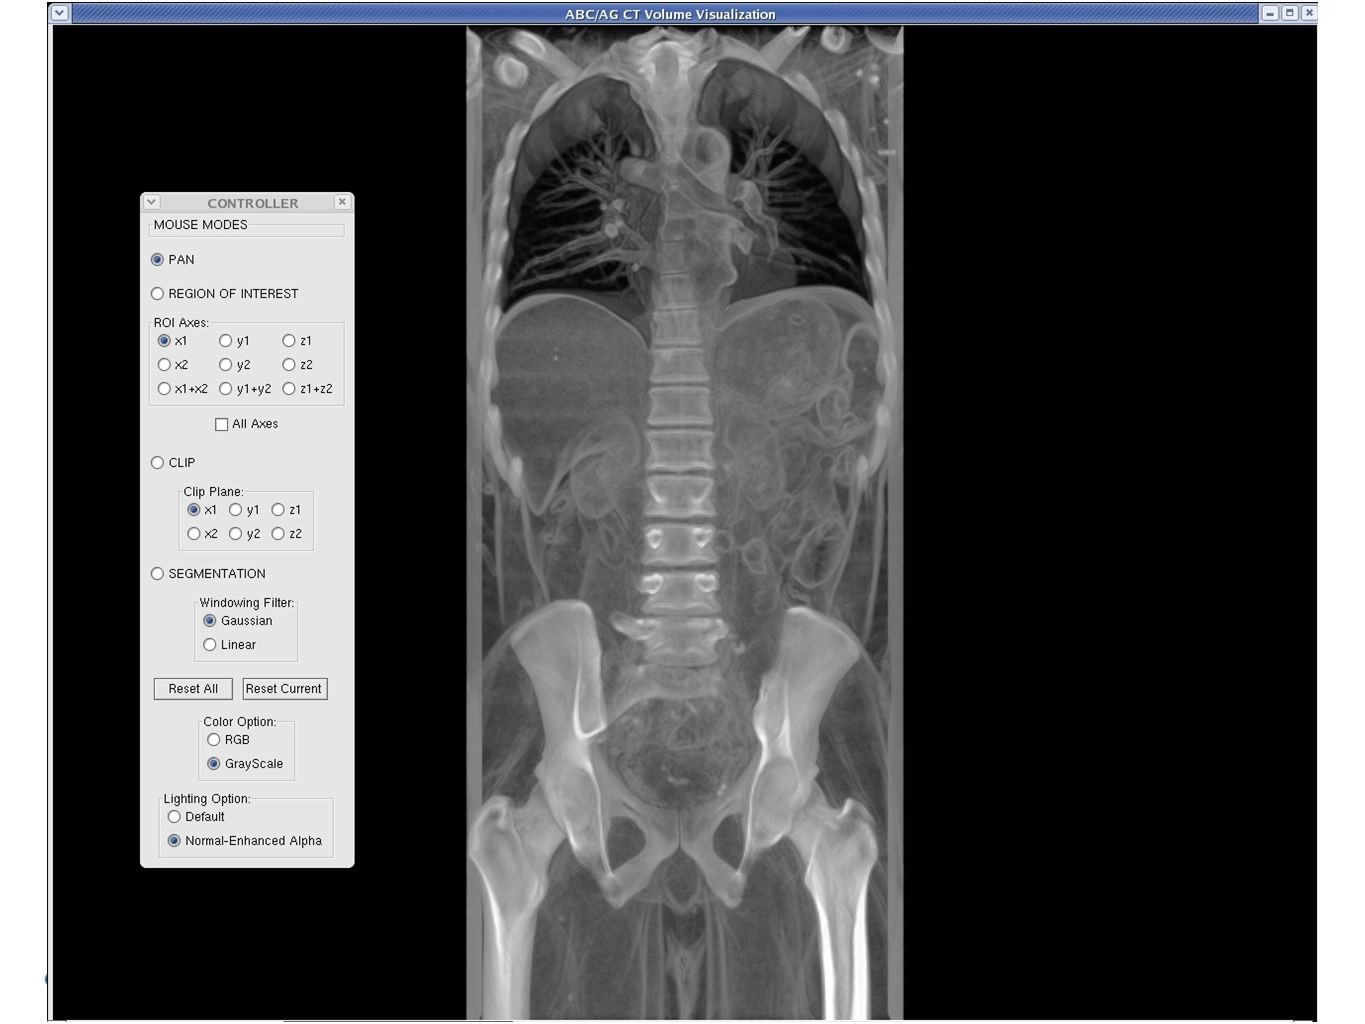Click the Reset Current button

284,689
